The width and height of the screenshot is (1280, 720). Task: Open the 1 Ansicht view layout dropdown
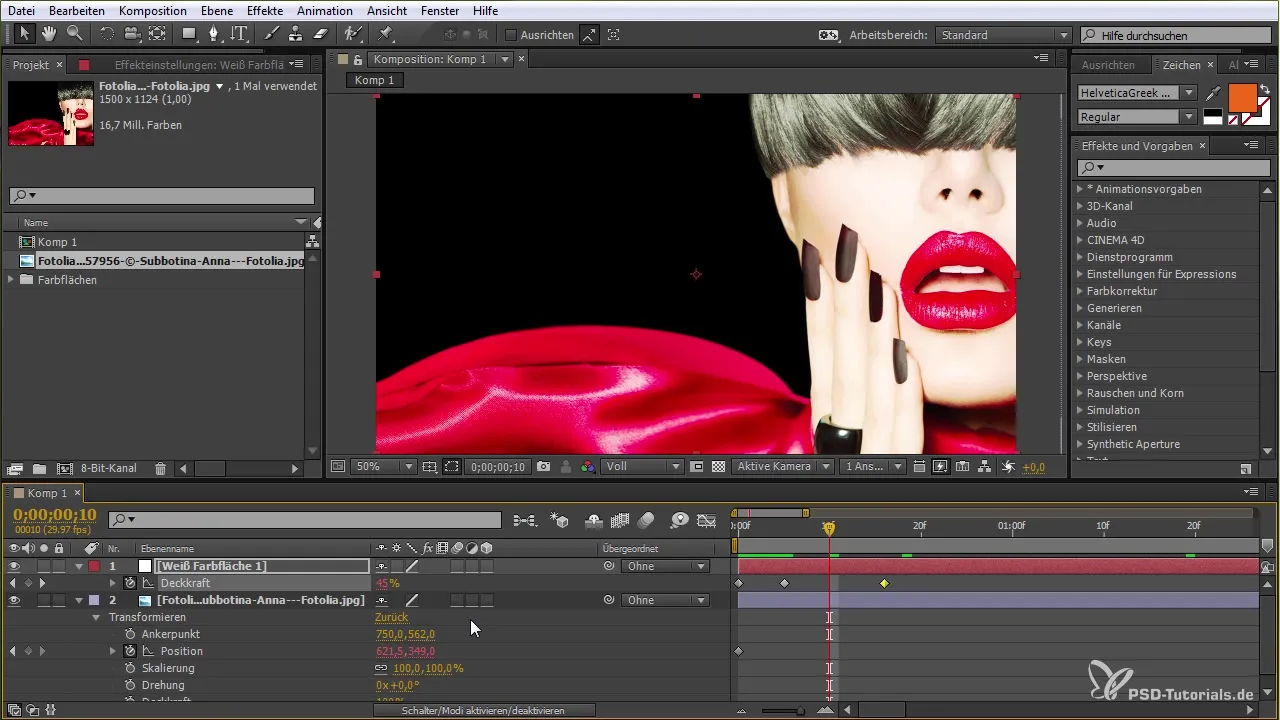[x=872, y=466]
